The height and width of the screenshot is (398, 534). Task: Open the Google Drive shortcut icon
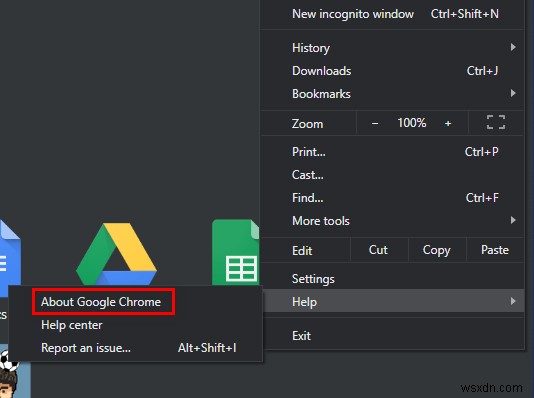pyautogui.click(x=116, y=254)
